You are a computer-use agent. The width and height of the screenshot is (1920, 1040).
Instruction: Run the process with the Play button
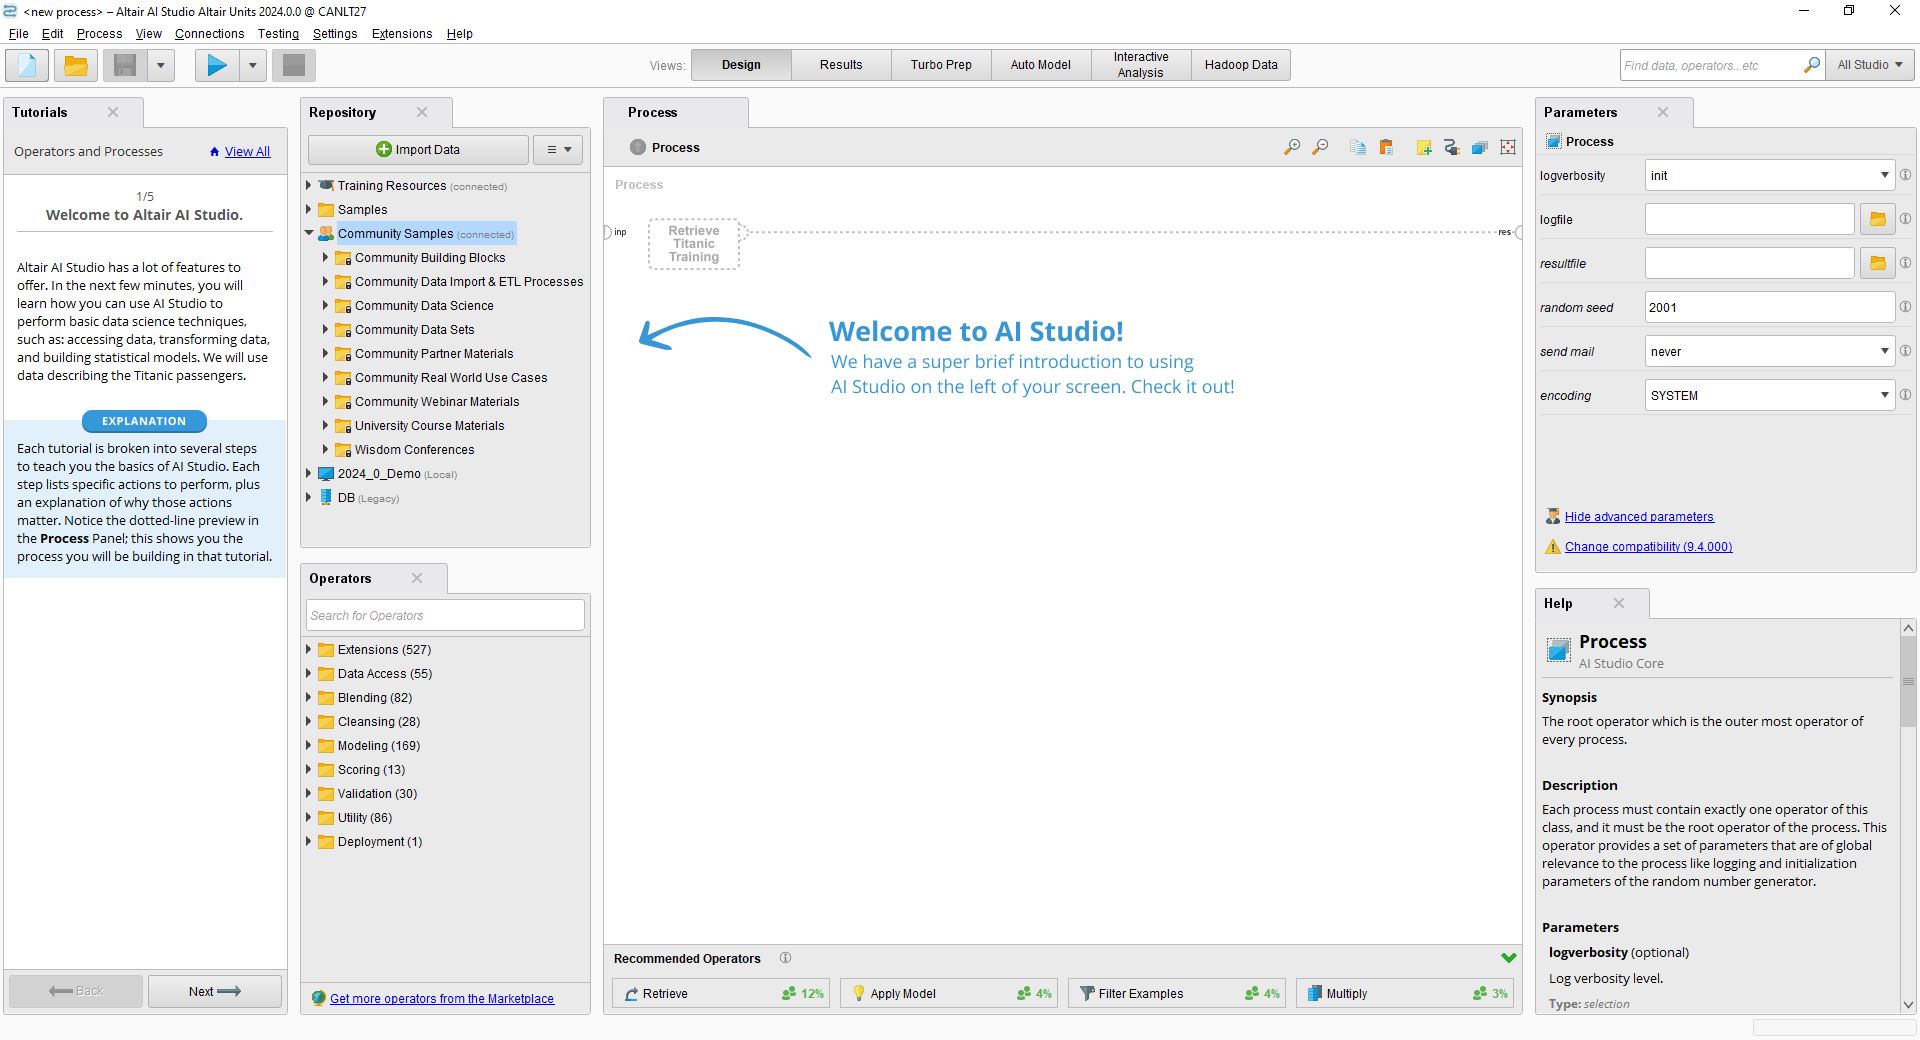point(215,65)
